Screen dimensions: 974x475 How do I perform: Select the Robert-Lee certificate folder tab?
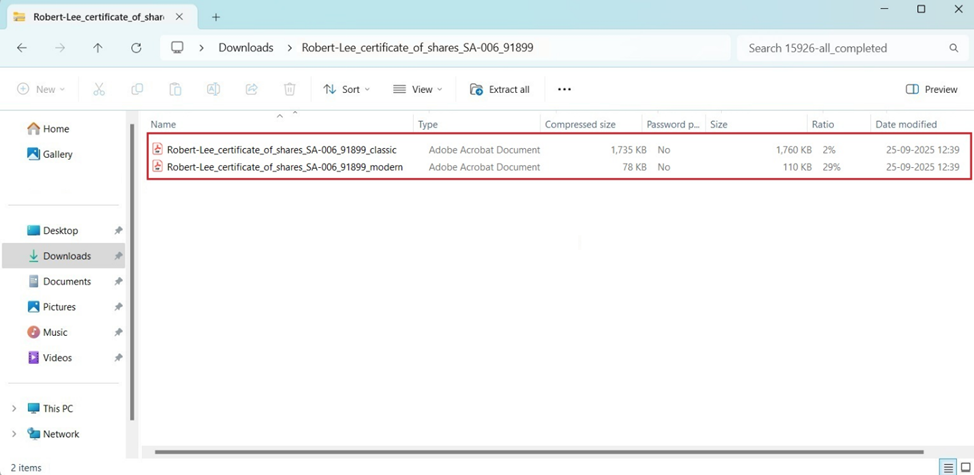(102, 17)
